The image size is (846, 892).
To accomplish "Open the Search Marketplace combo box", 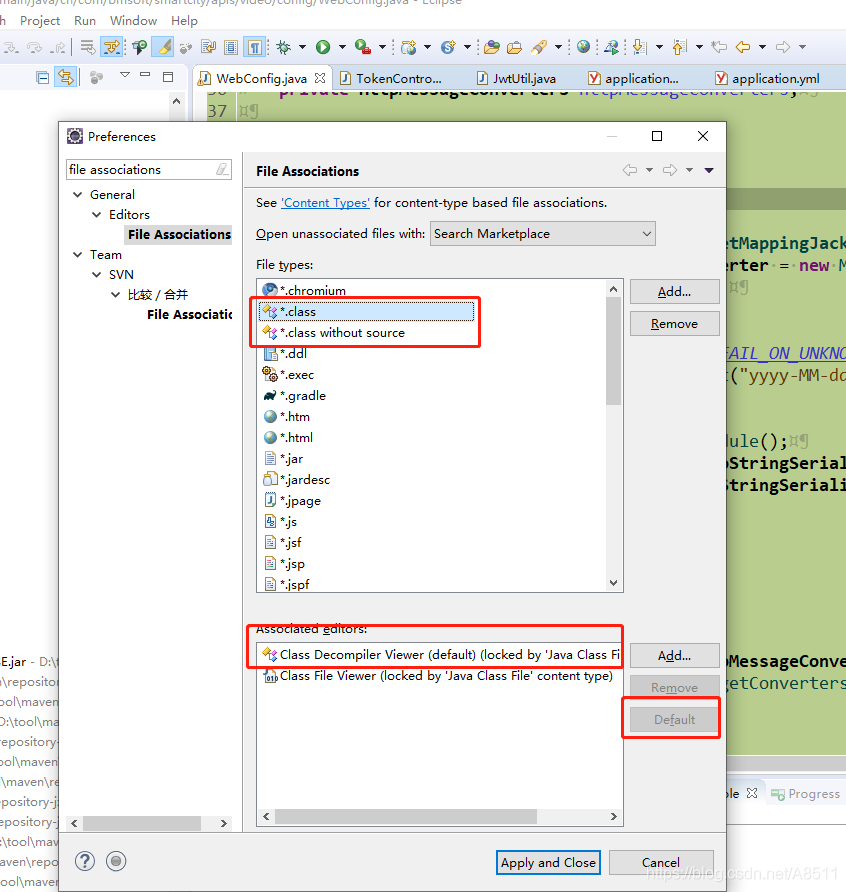I will coord(543,234).
